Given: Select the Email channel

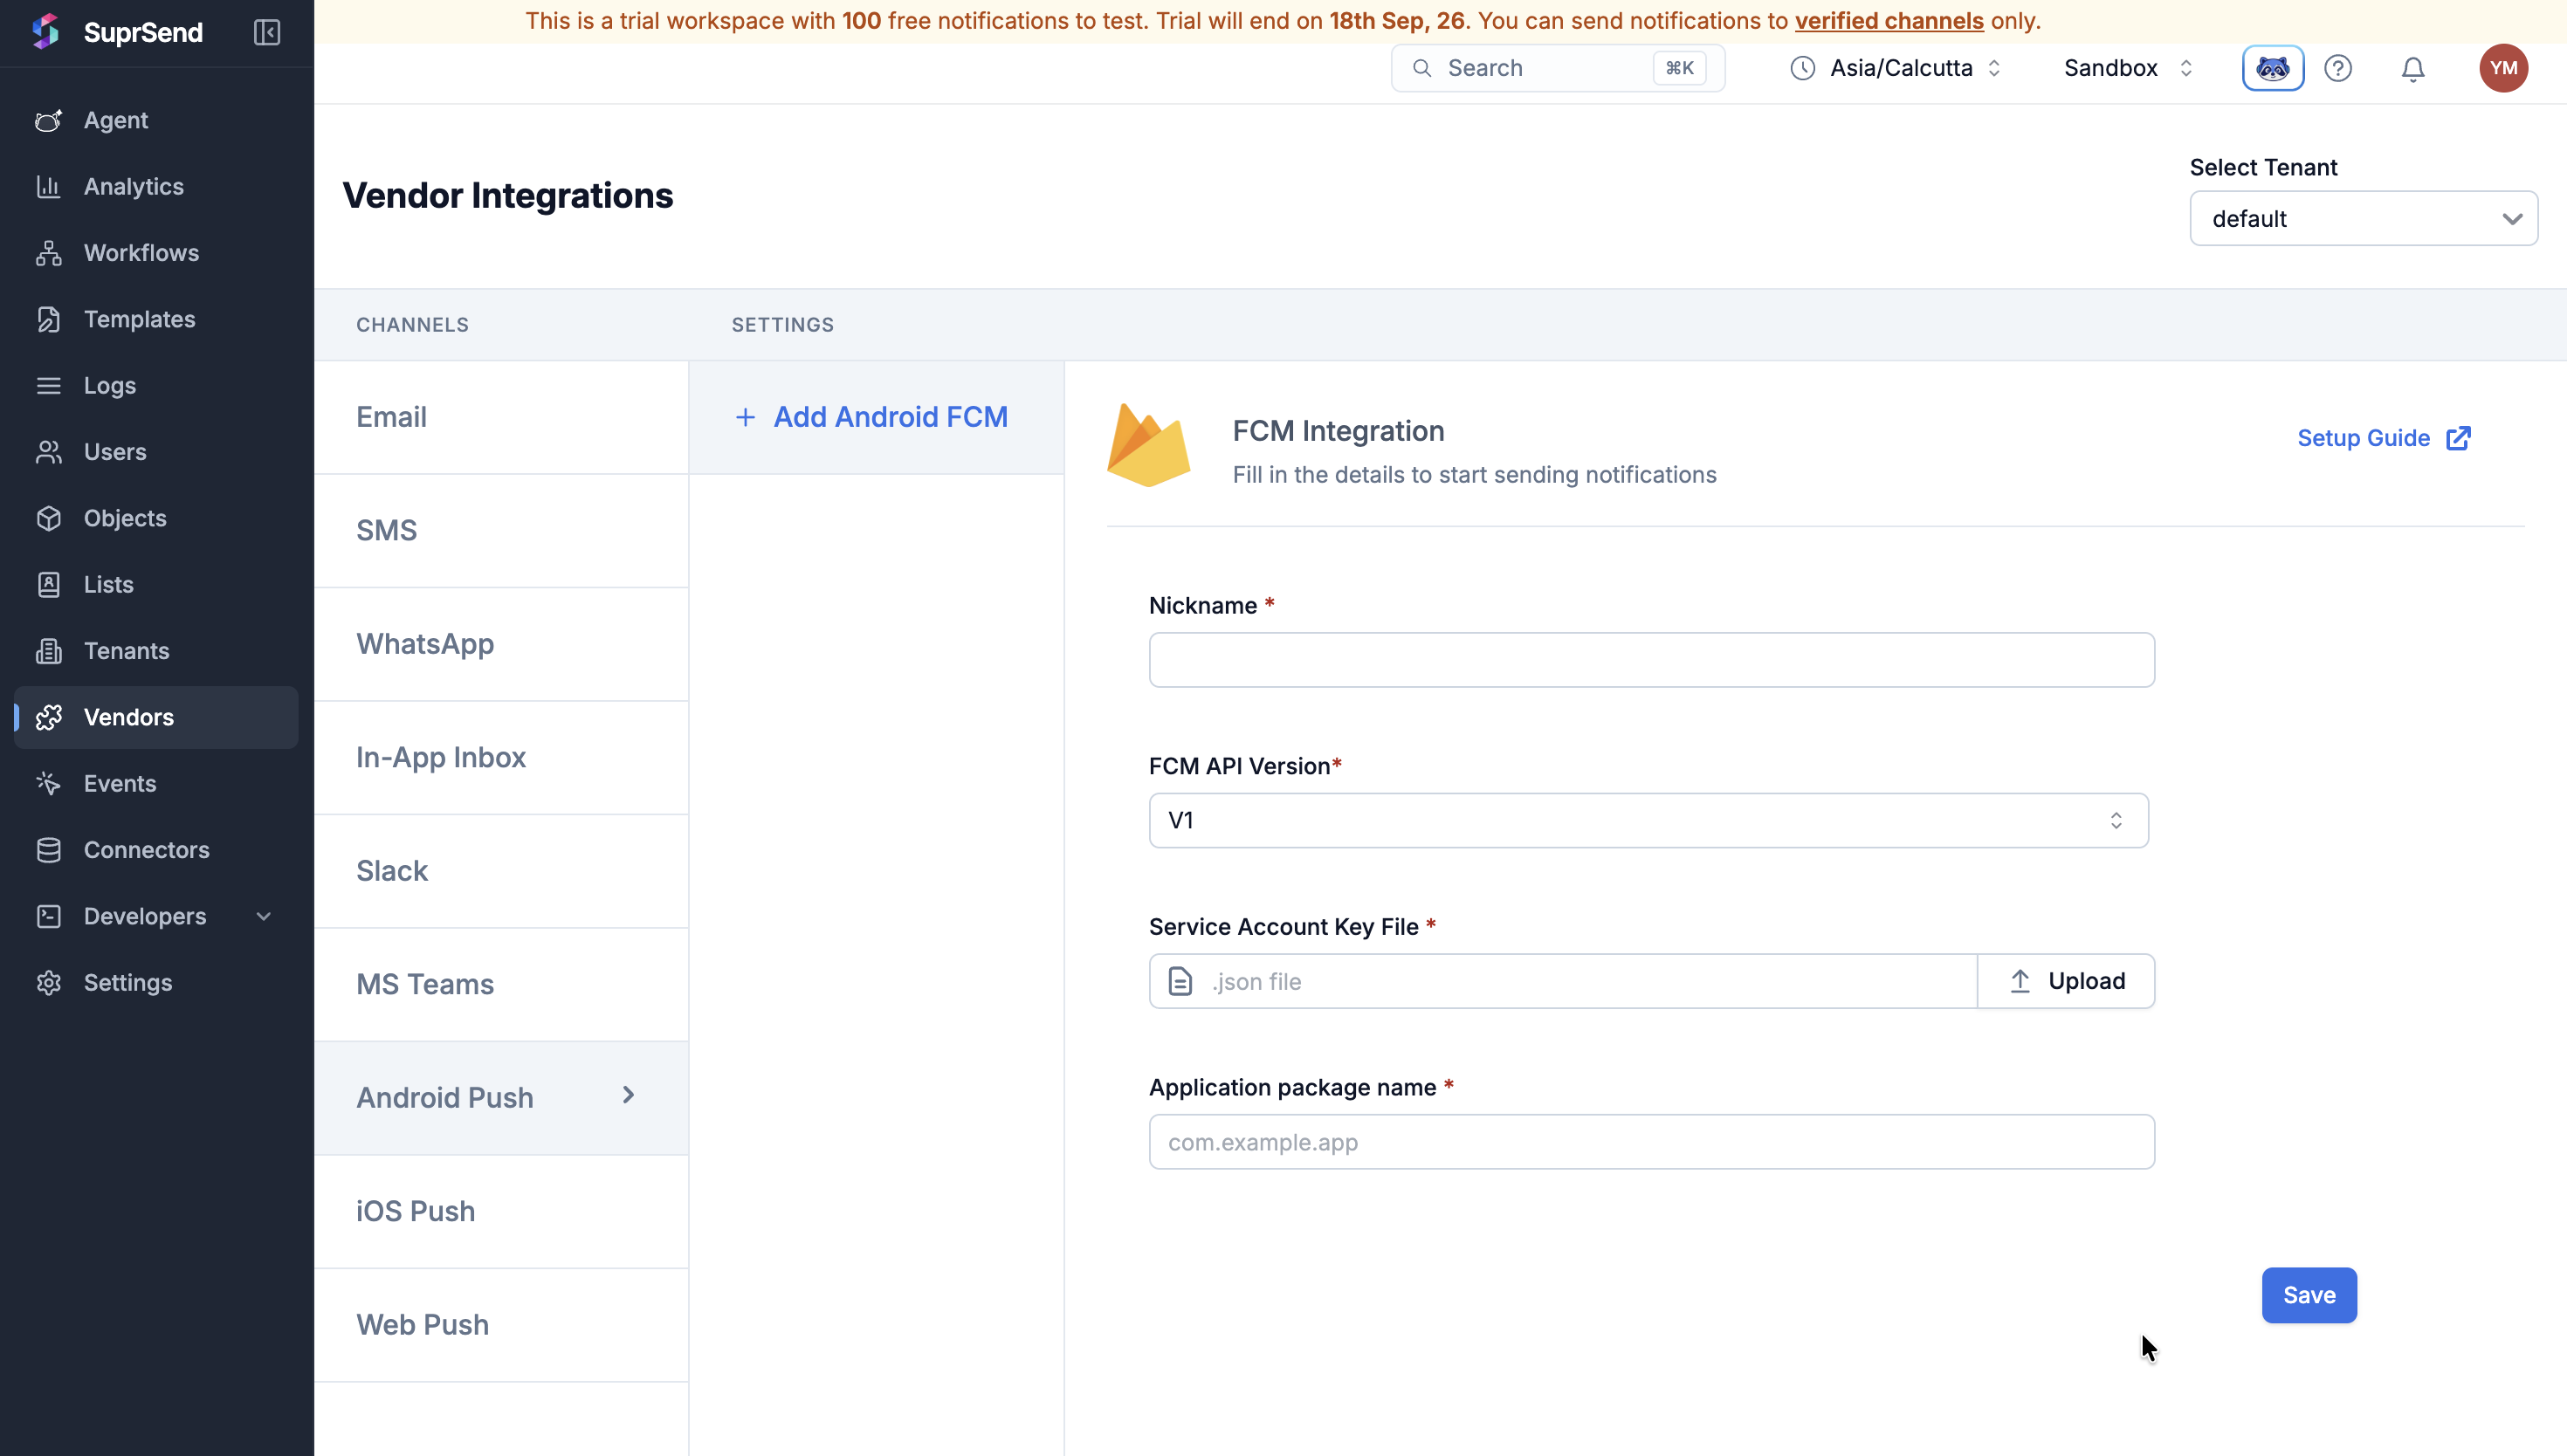Looking at the screenshot, I should (x=501, y=417).
